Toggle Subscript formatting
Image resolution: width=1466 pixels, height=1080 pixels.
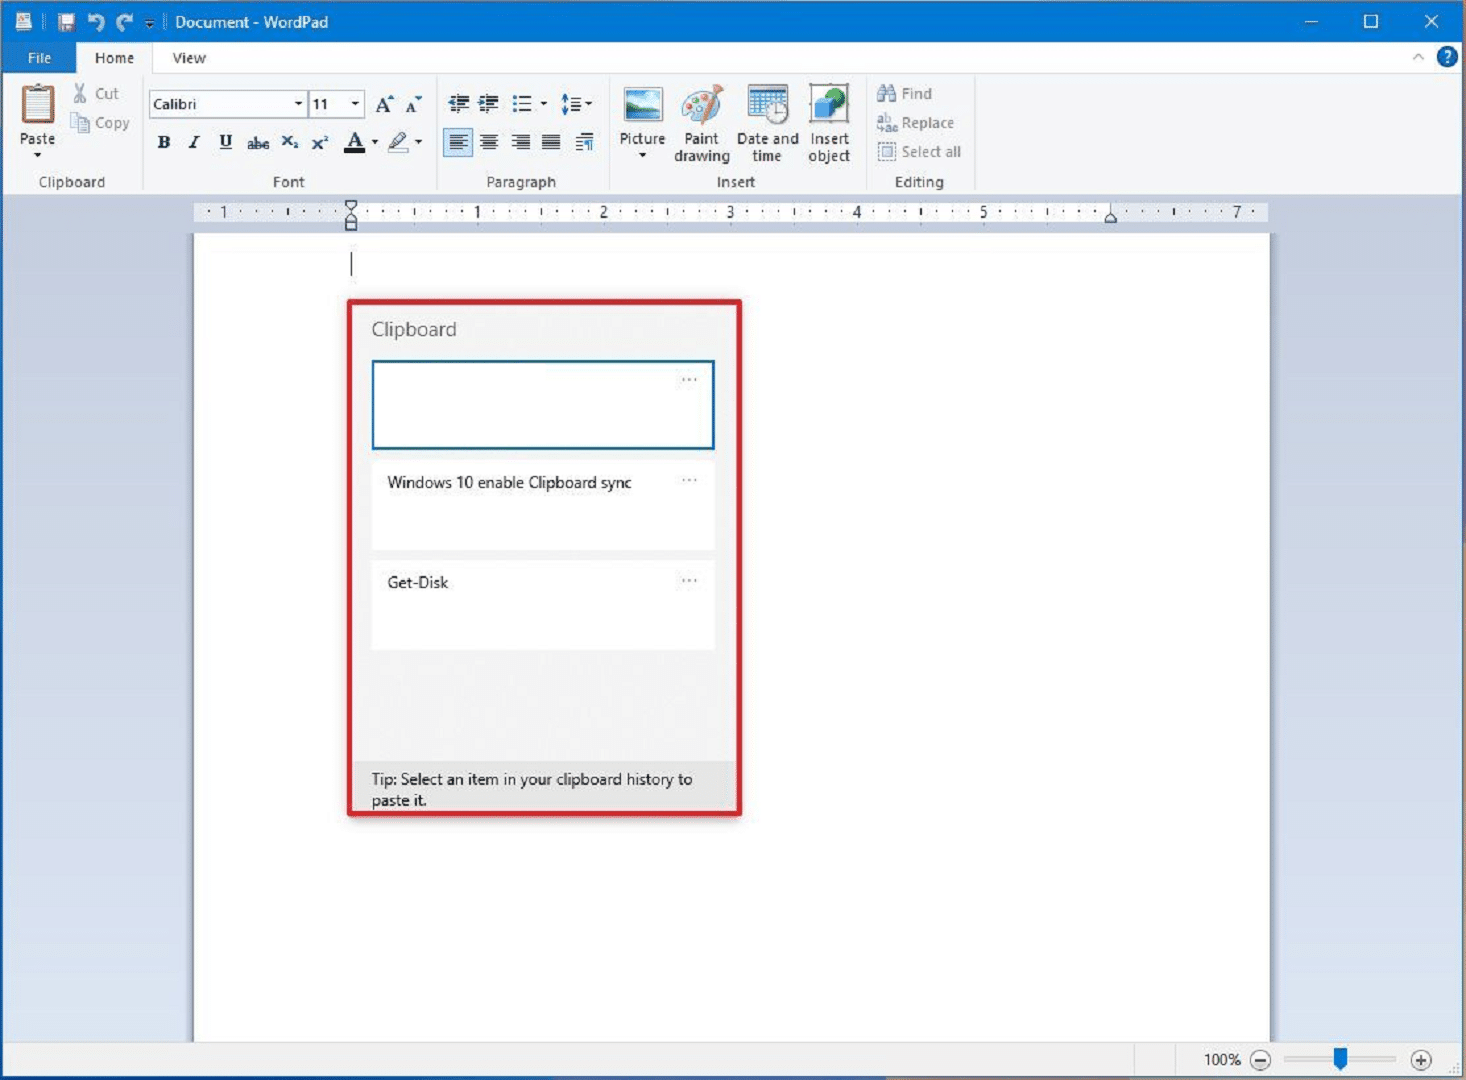(x=289, y=142)
